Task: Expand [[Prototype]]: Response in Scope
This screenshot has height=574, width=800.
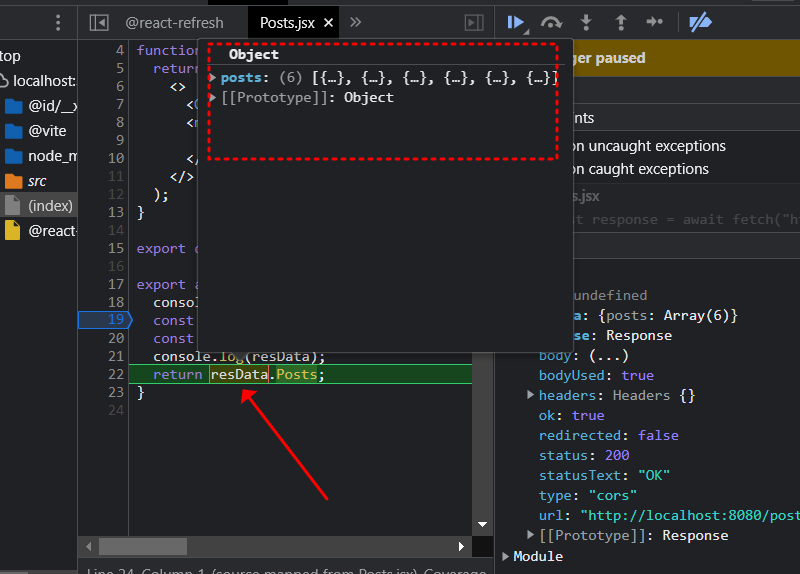Action: pyautogui.click(x=530, y=534)
